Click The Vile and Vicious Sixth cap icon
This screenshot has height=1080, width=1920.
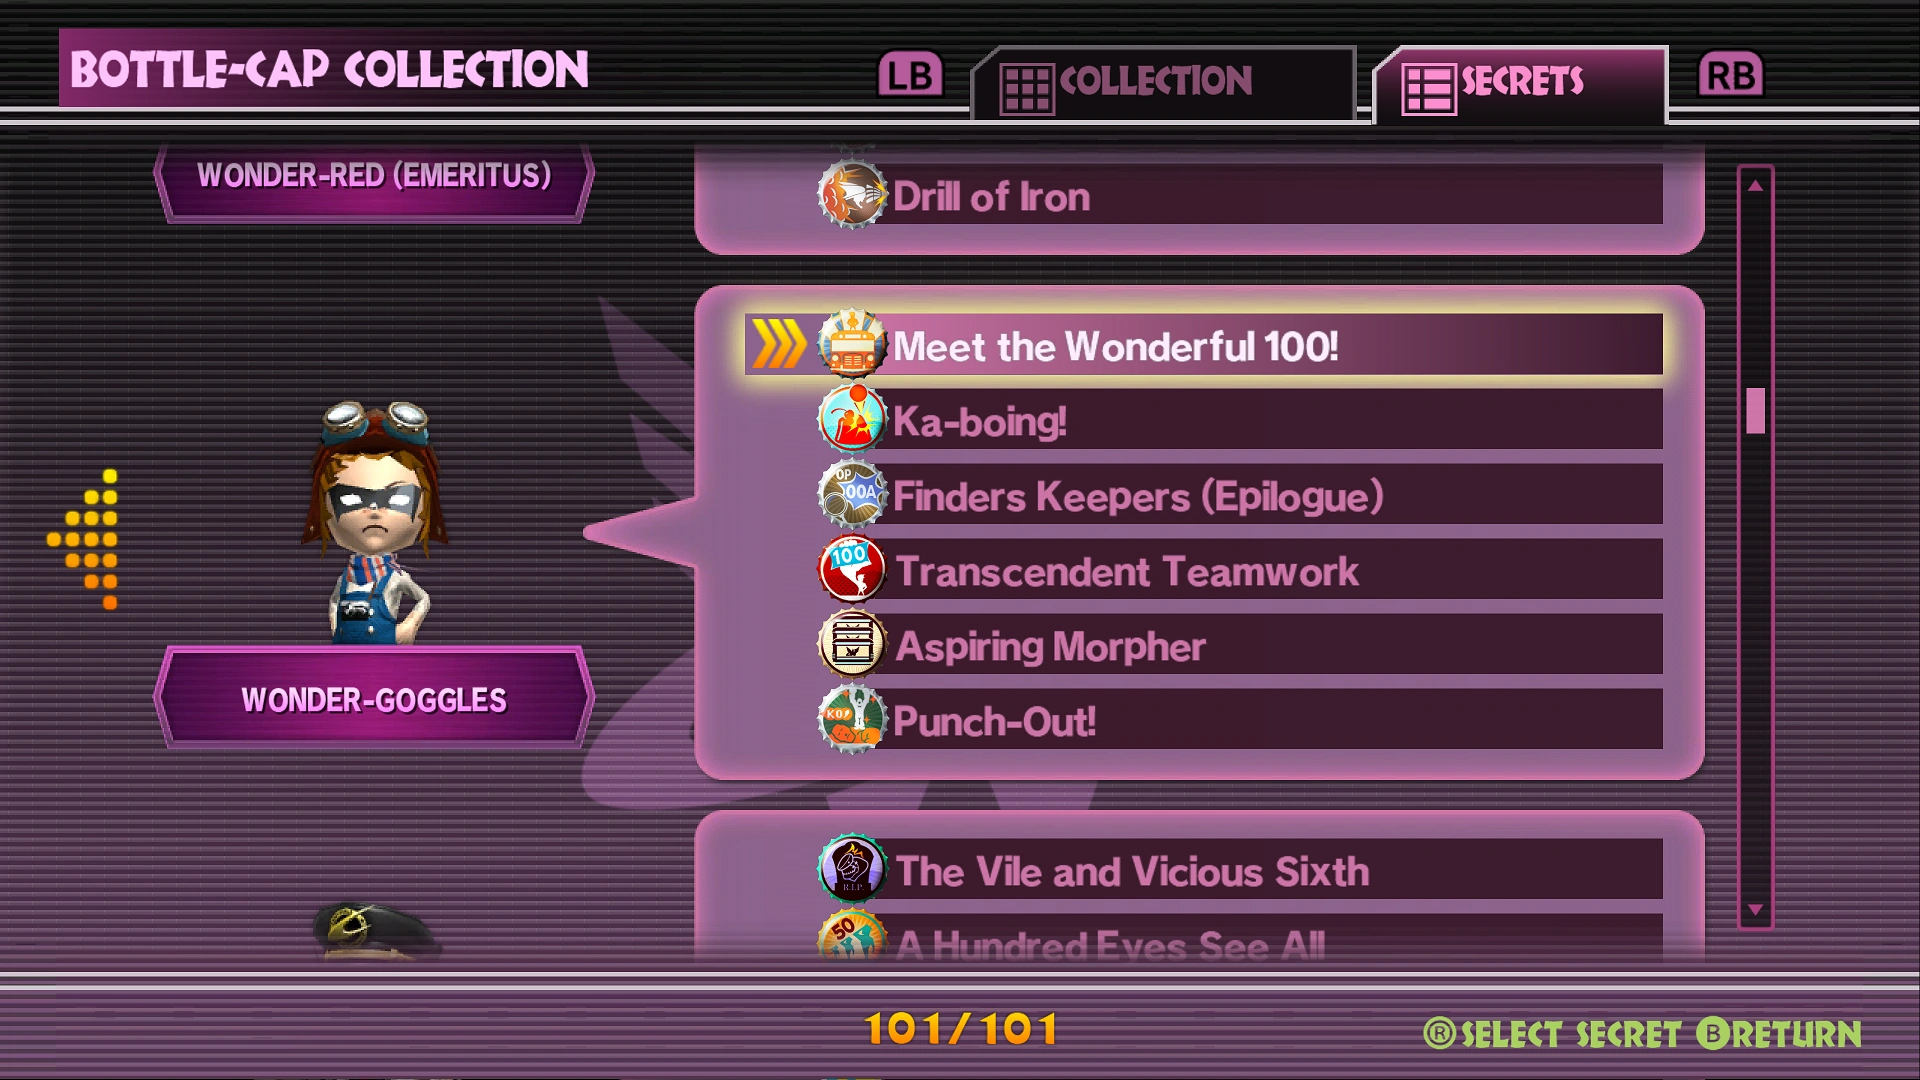point(852,869)
